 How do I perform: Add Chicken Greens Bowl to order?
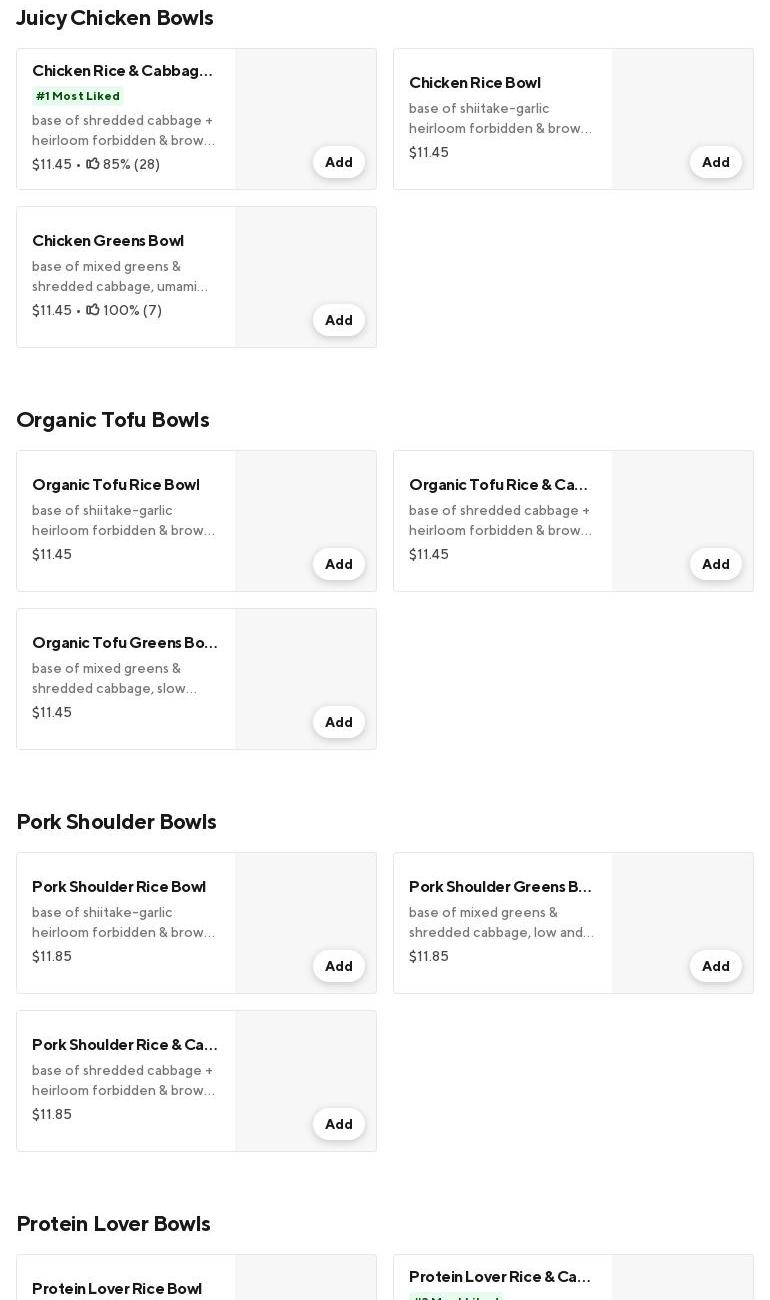pyautogui.click(x=339, y=320)
